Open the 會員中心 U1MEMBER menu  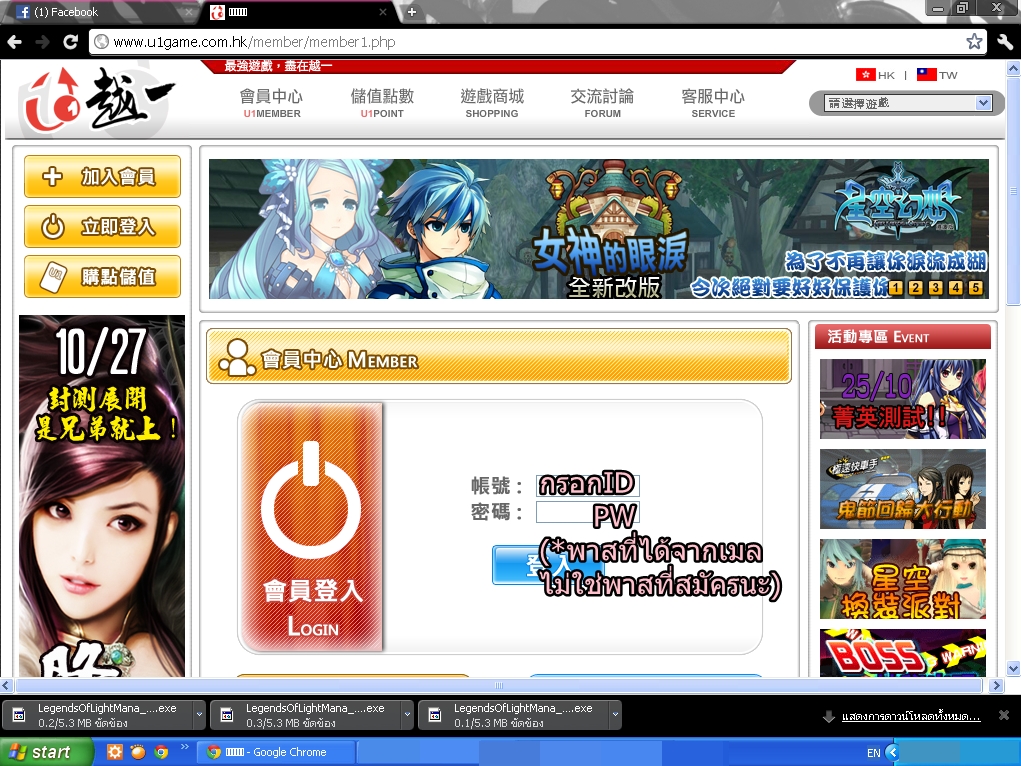(x=272, y=104)
